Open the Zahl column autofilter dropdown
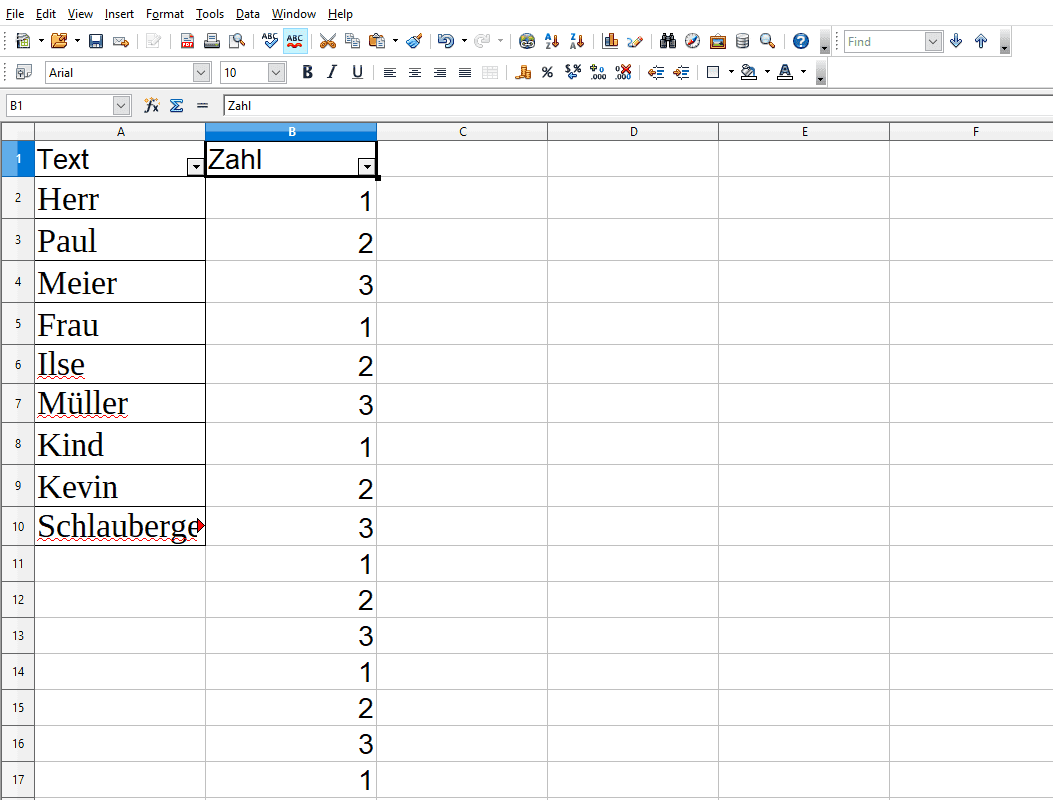1053x800 pixels. pos(367,167)
